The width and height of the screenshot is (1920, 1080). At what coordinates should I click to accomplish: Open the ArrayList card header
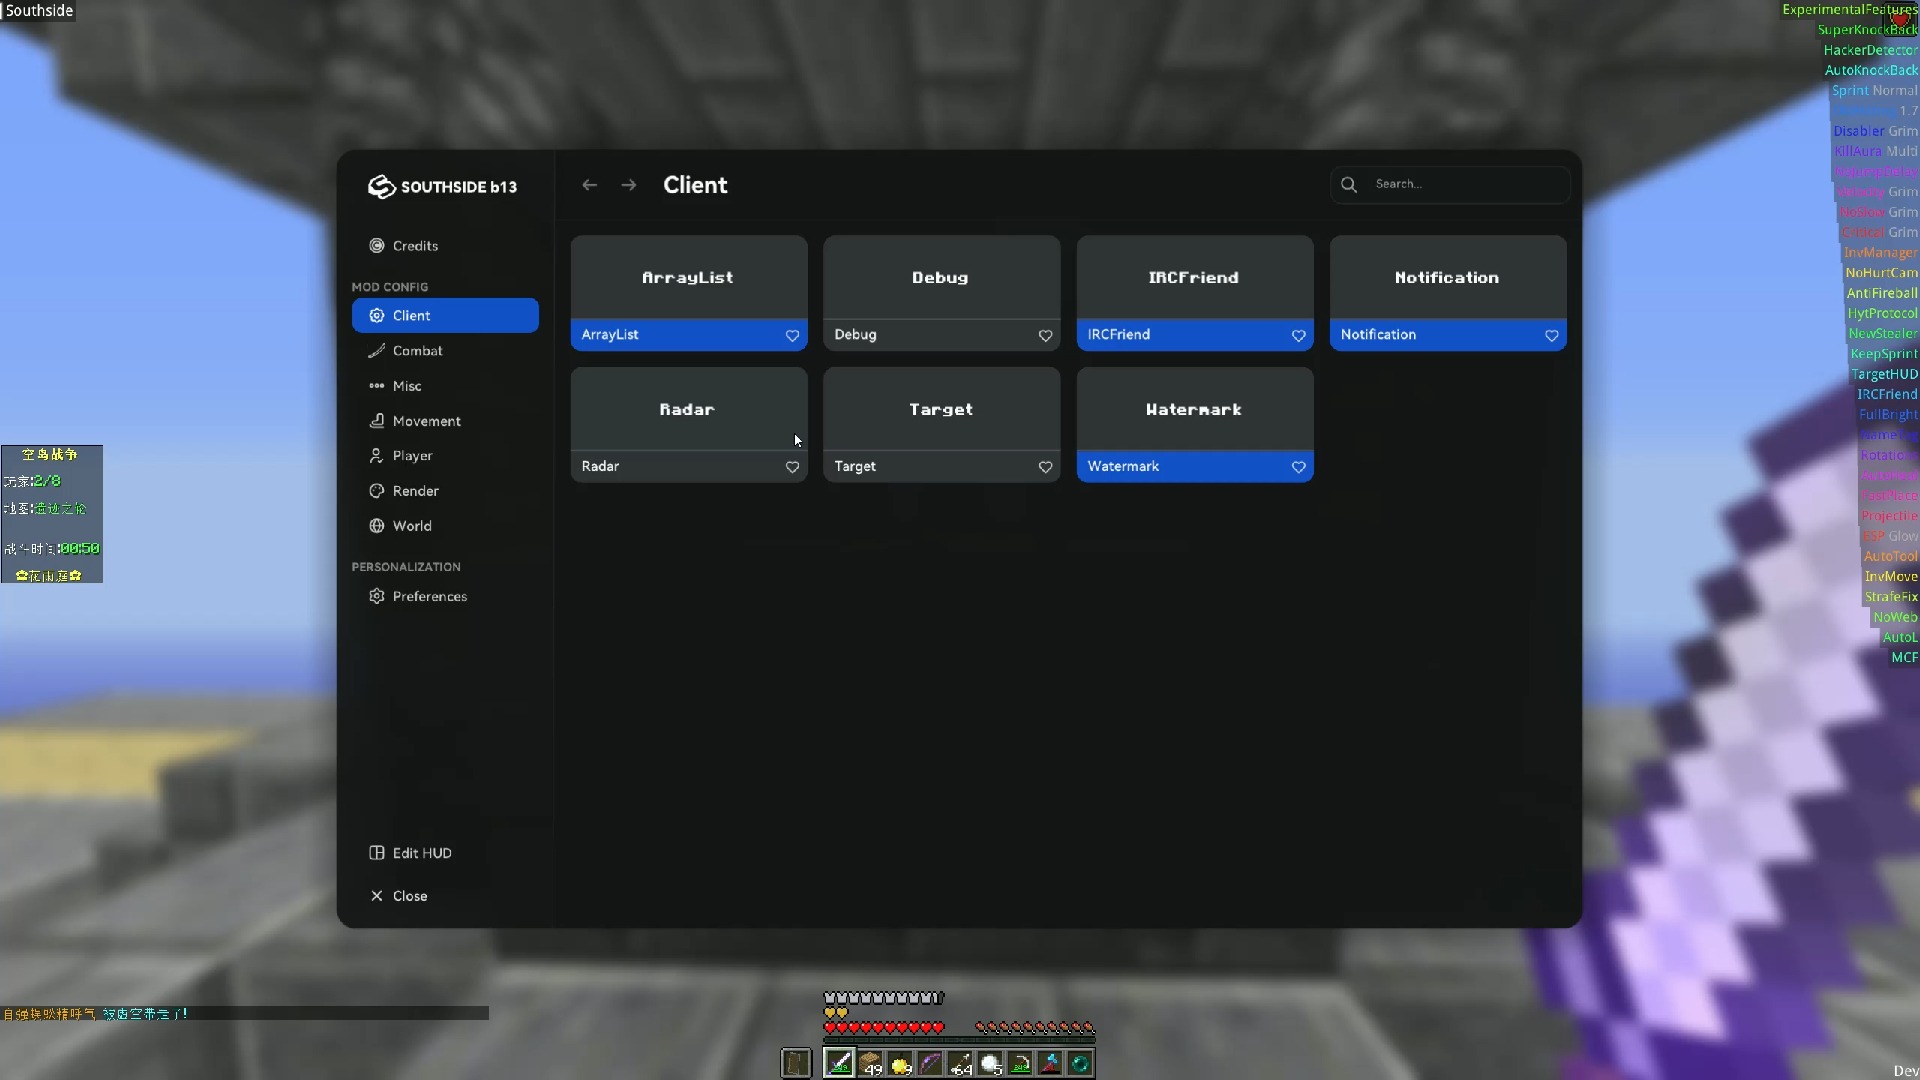click(x=689, y=277)
